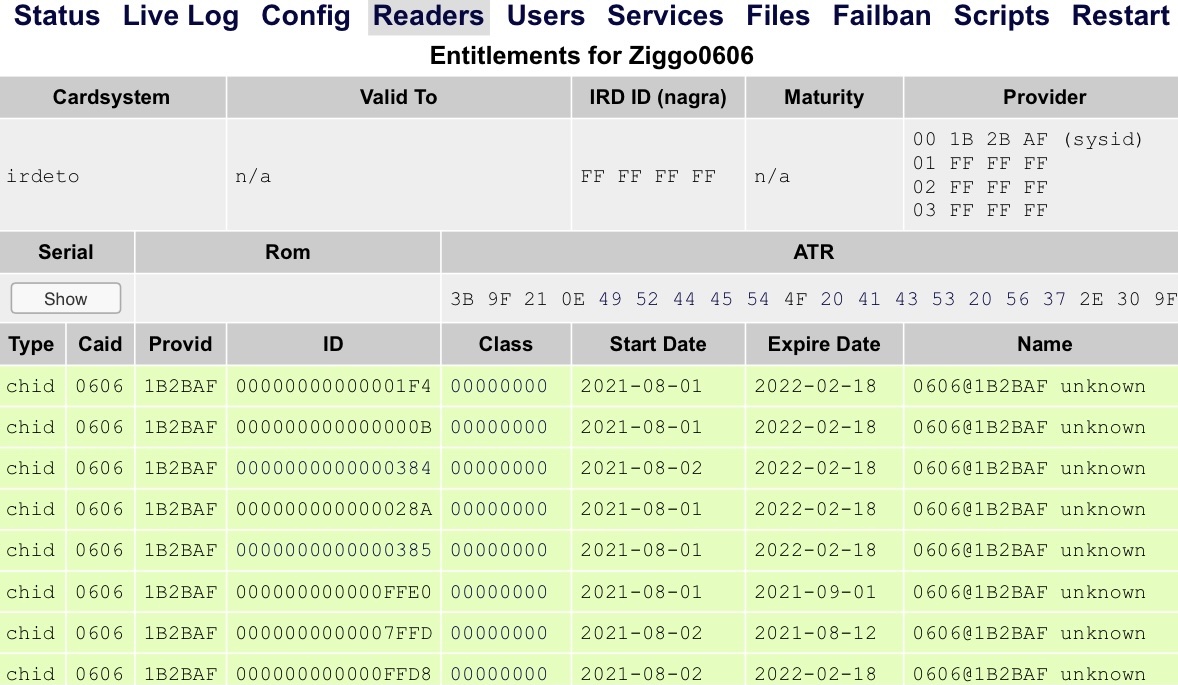Click ID 0000000000000385

pos(334,550)
